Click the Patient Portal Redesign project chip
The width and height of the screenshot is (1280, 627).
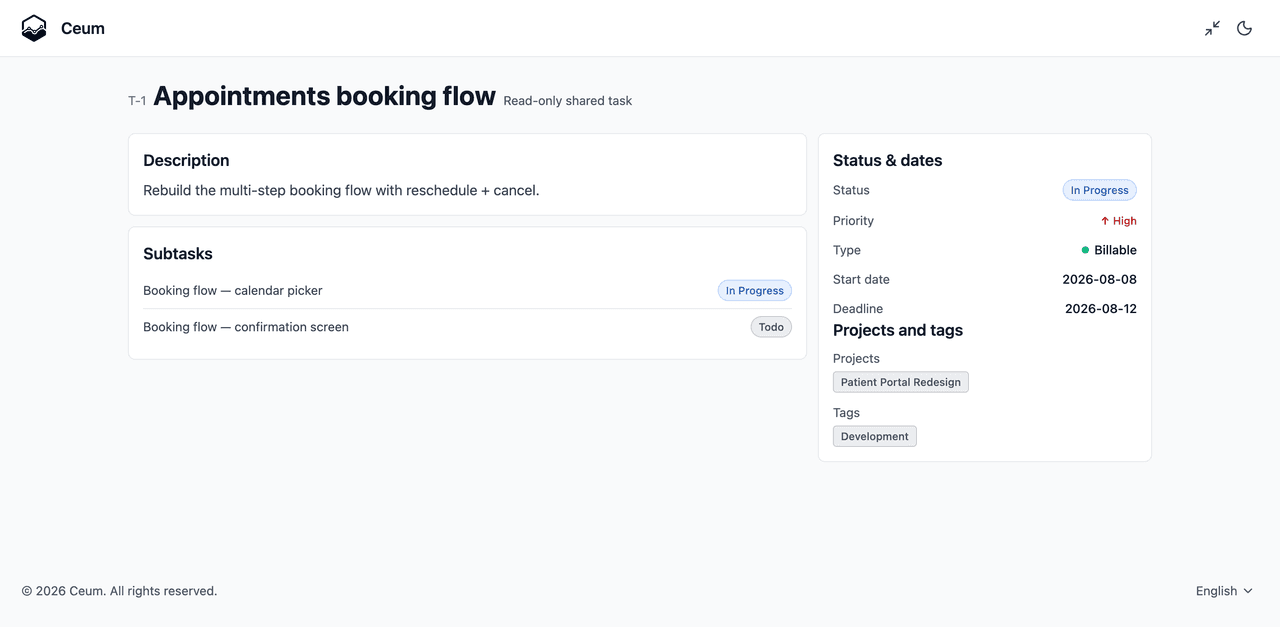(901, 382)
